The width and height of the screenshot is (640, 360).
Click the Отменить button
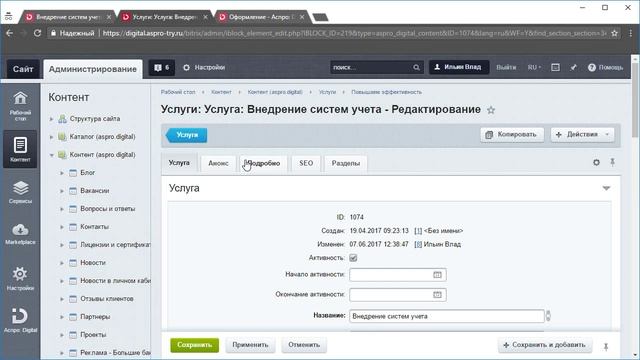pyautogui.click(x=304, y=345)
